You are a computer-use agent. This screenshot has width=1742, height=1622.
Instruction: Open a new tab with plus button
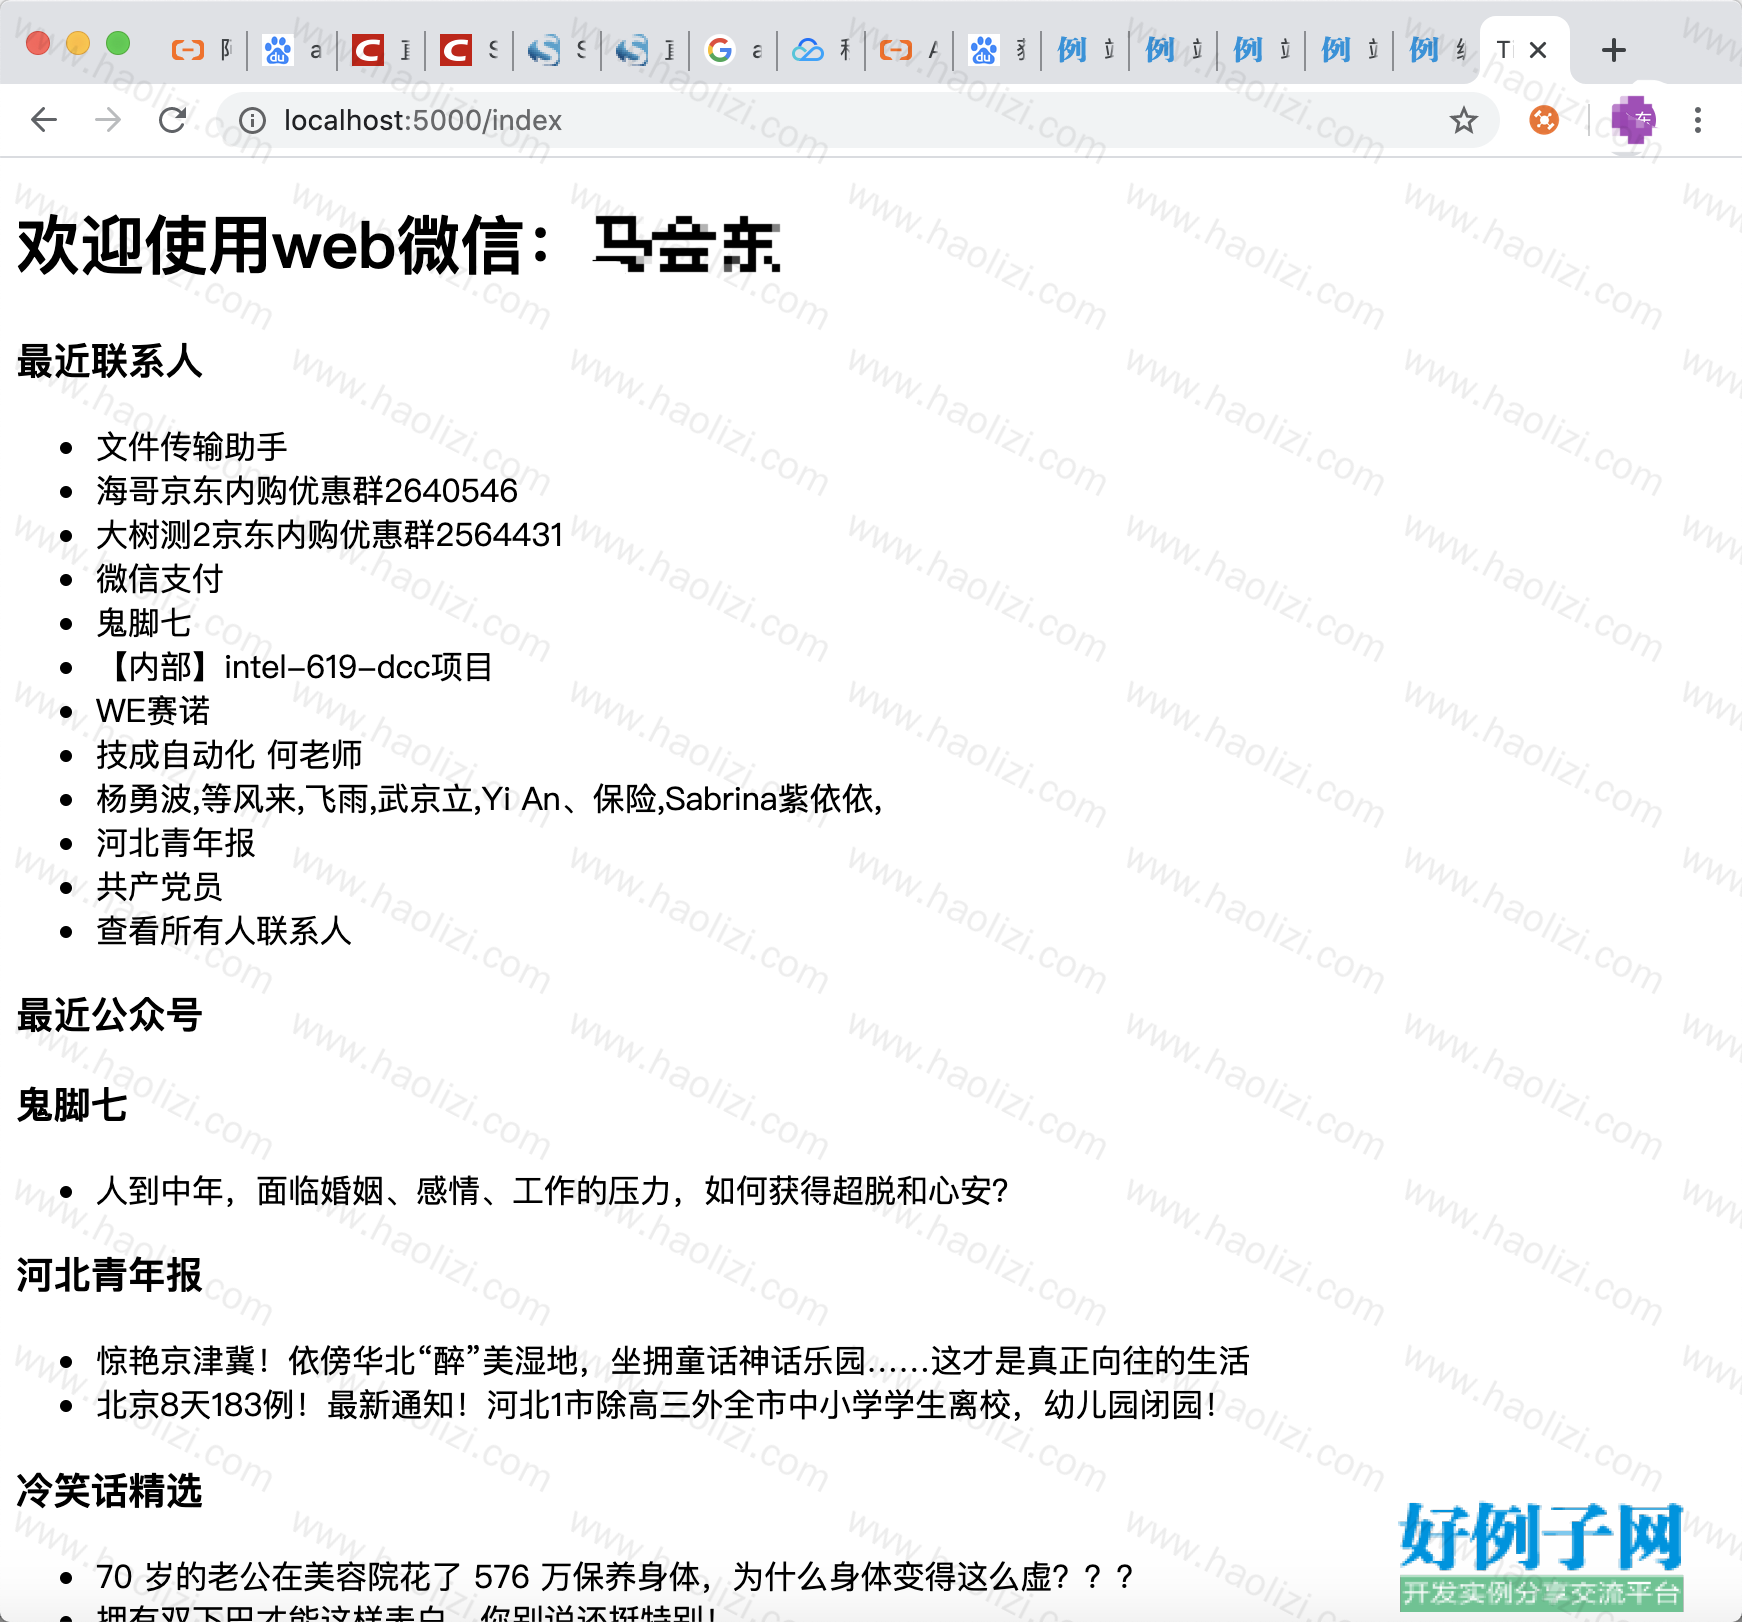tap(1613, 50)
